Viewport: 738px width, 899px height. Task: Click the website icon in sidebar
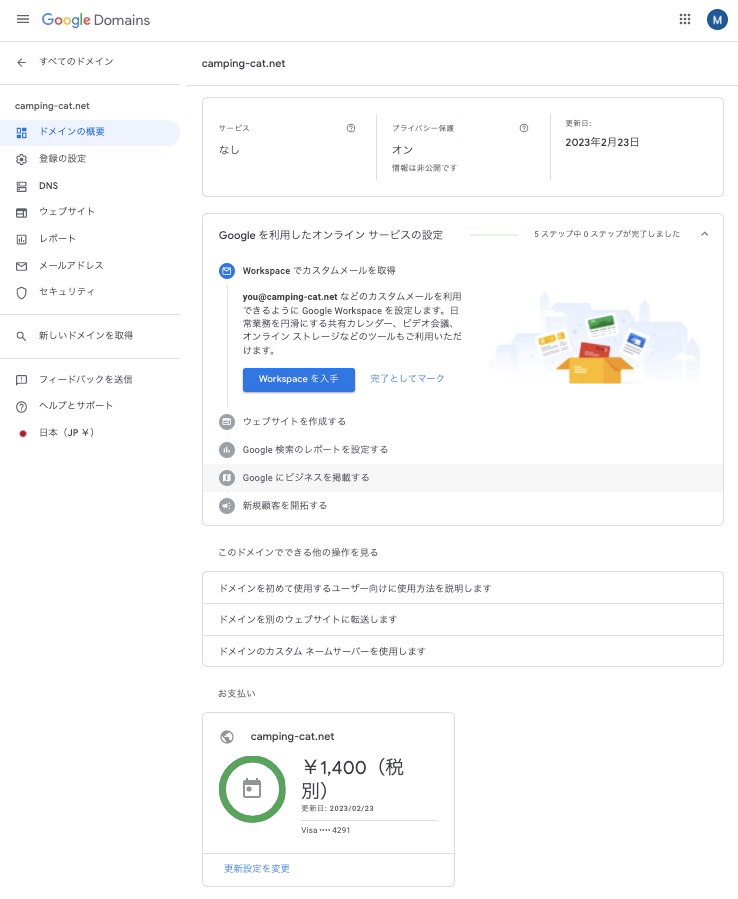22,213
